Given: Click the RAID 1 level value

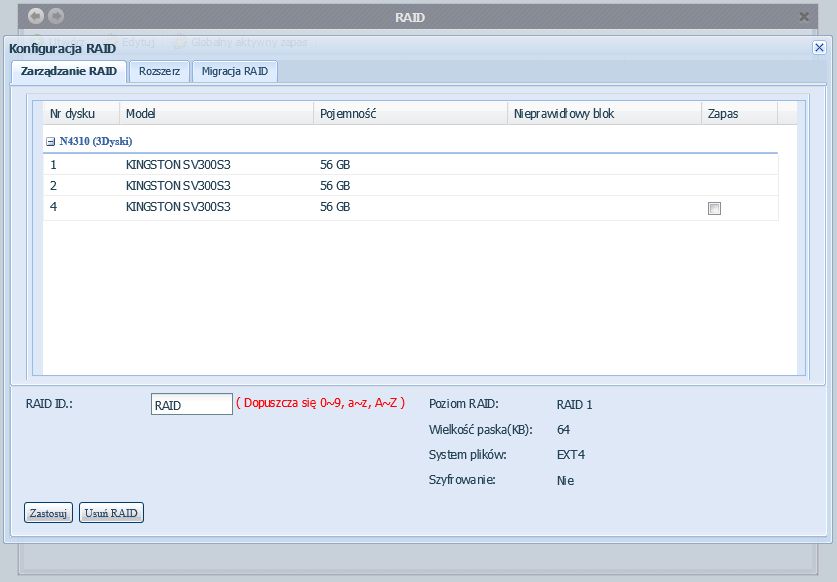Looking at the screenshot, I should (574, 405).
